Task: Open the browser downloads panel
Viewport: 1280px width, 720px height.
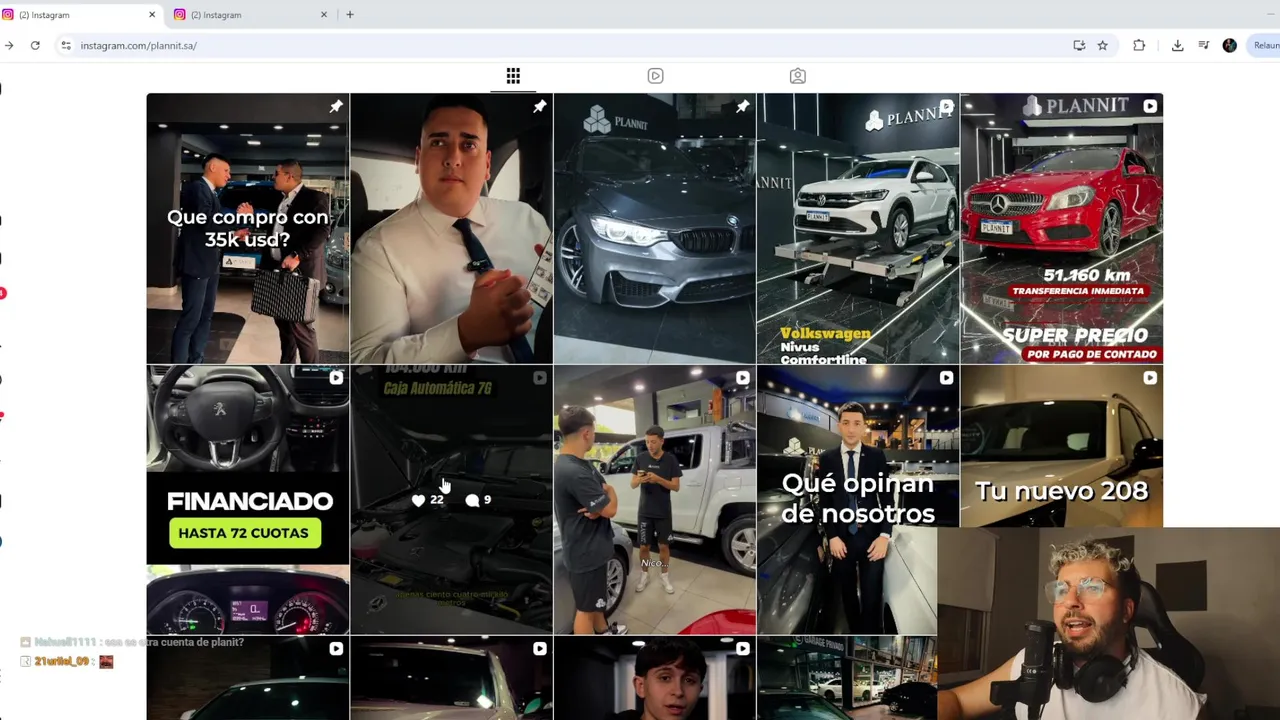Action: tap(1177, 45)
